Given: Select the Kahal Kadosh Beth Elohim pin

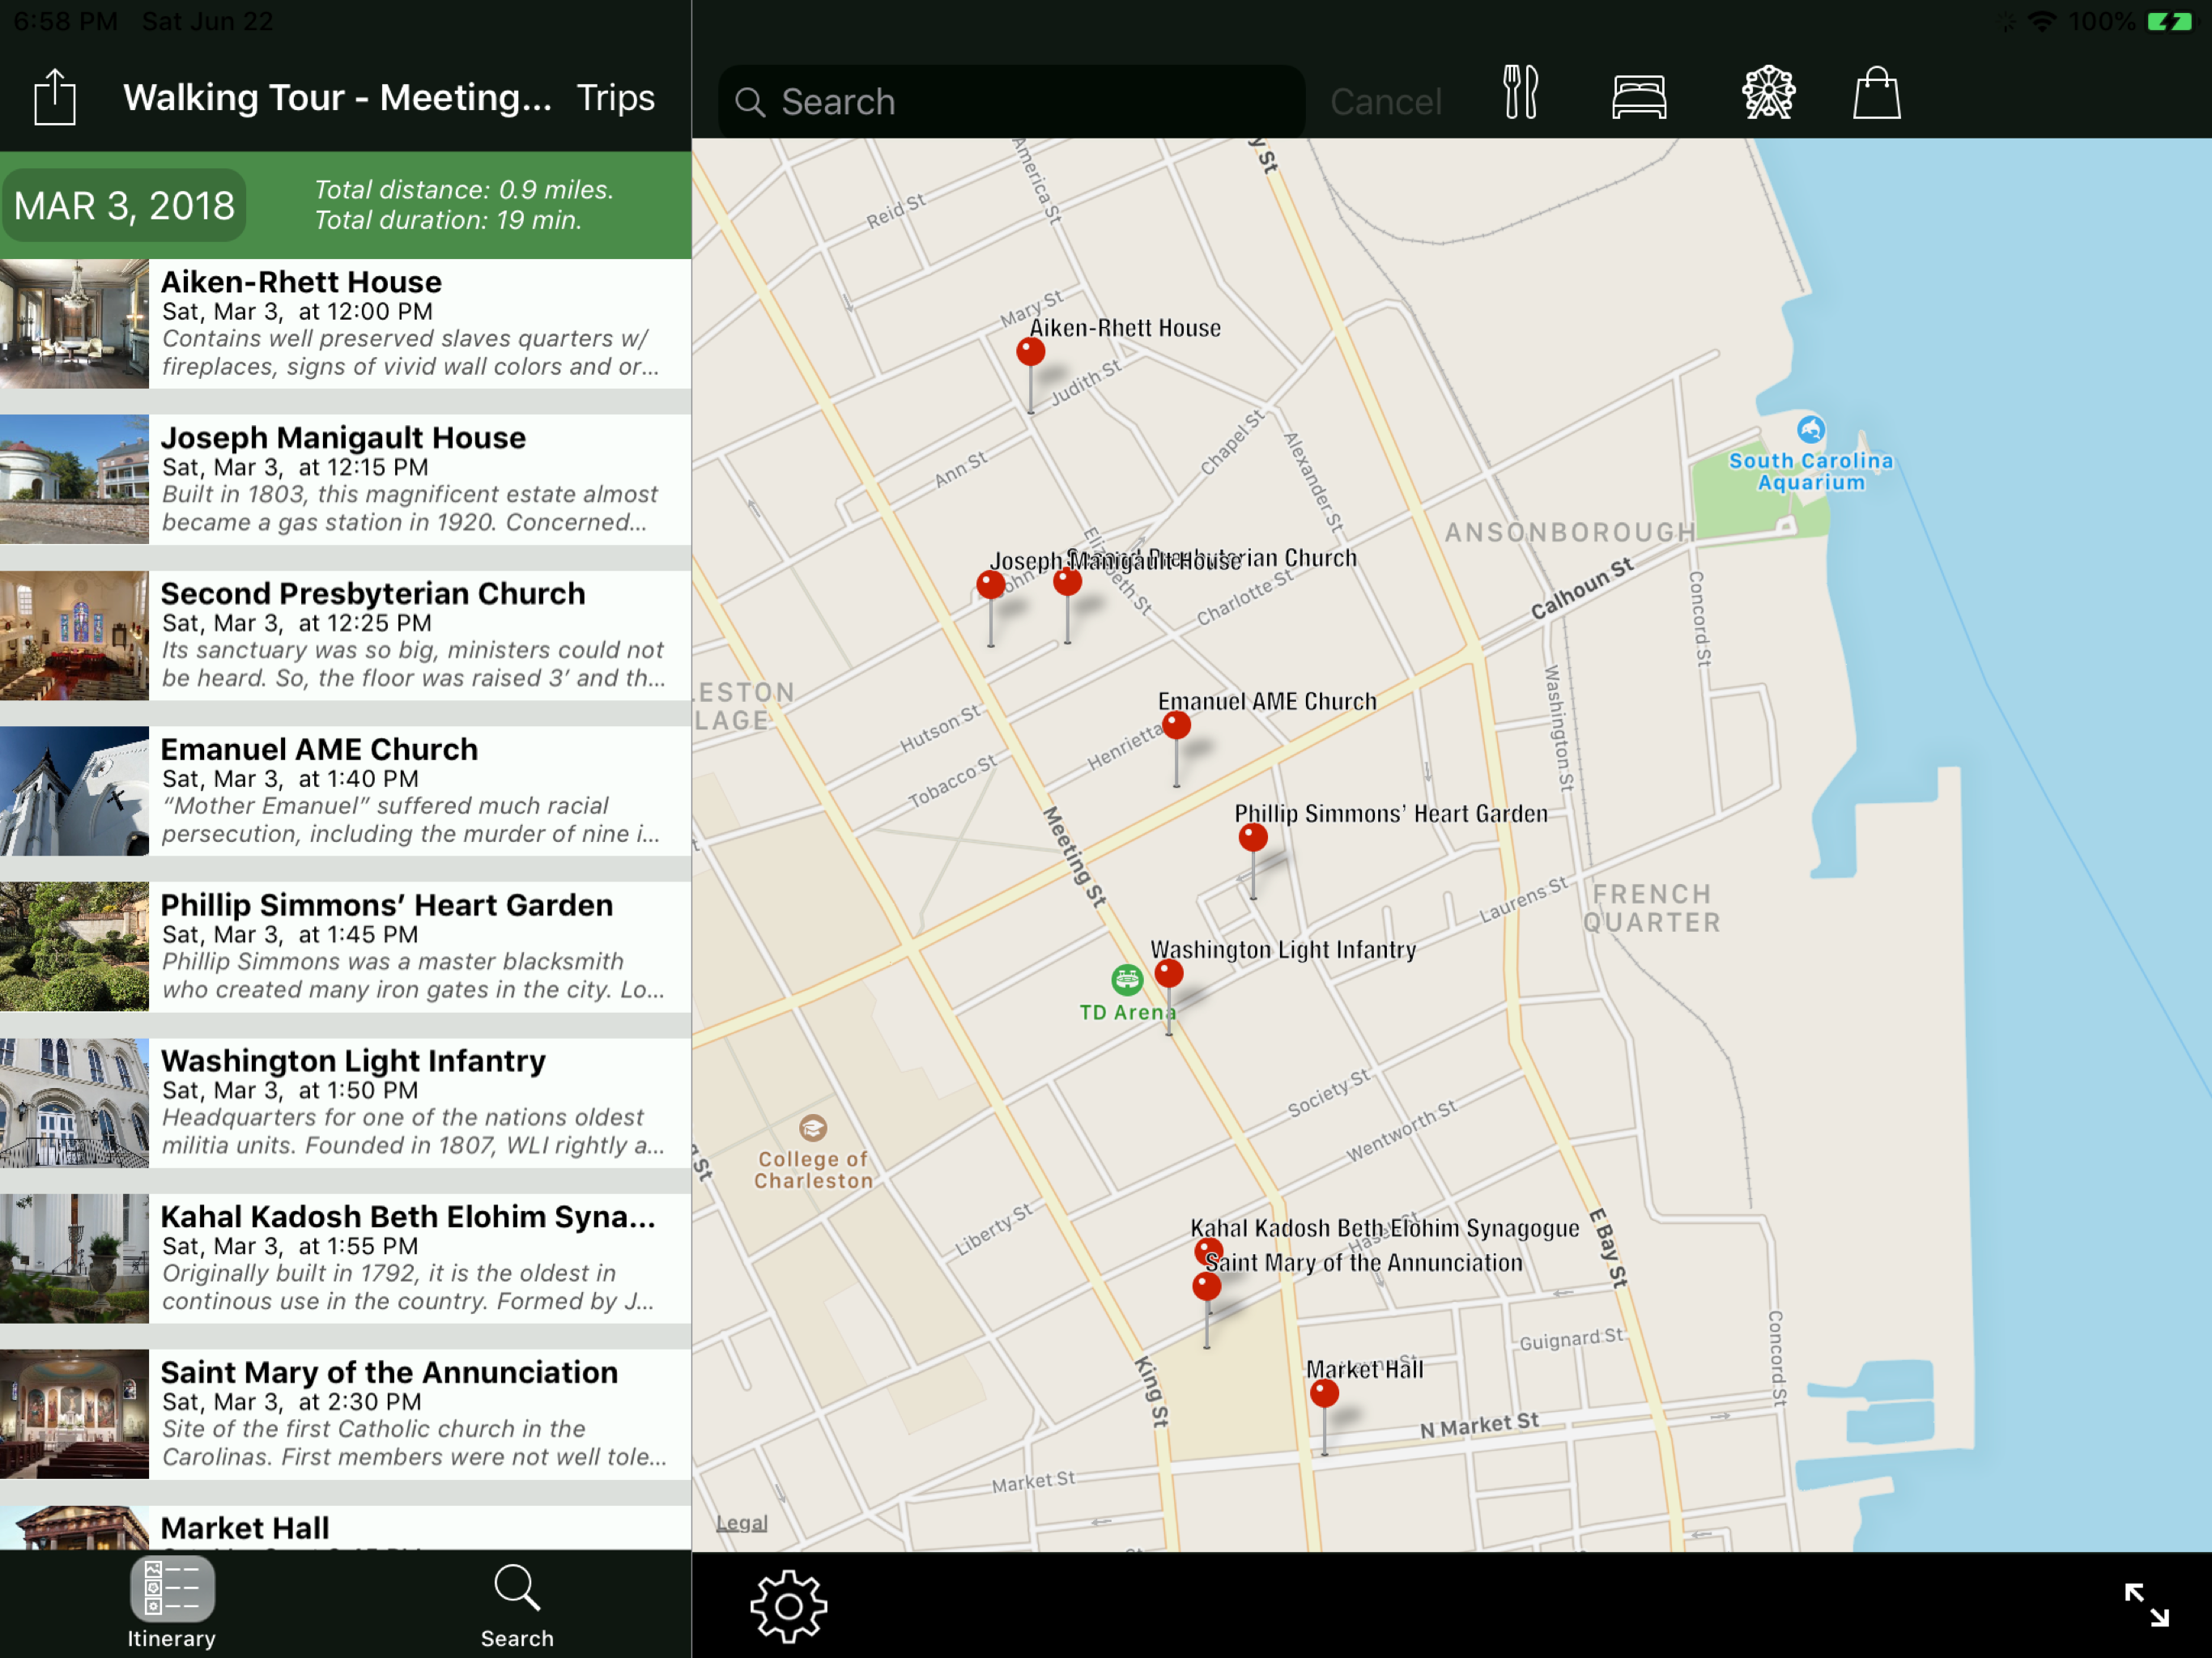Looking at the screenshot, I should [1208, 1250].
